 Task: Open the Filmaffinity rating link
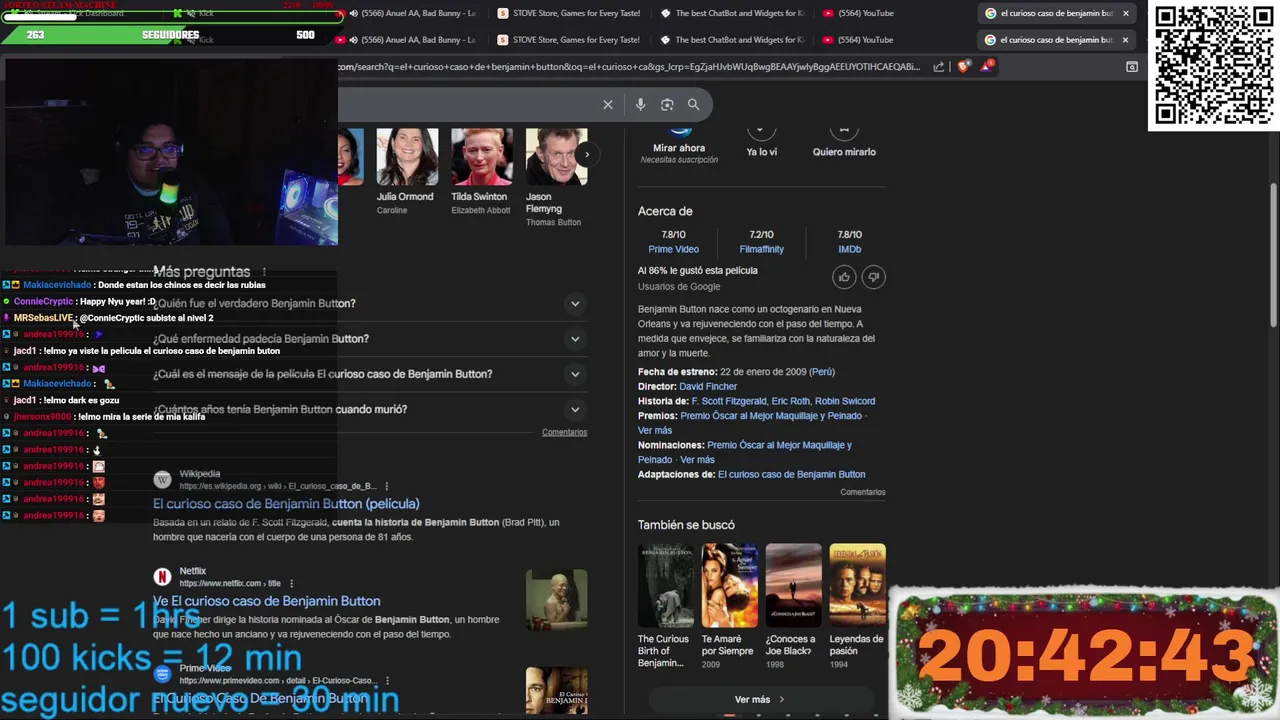pyautogui.click(x=761, y=249)
